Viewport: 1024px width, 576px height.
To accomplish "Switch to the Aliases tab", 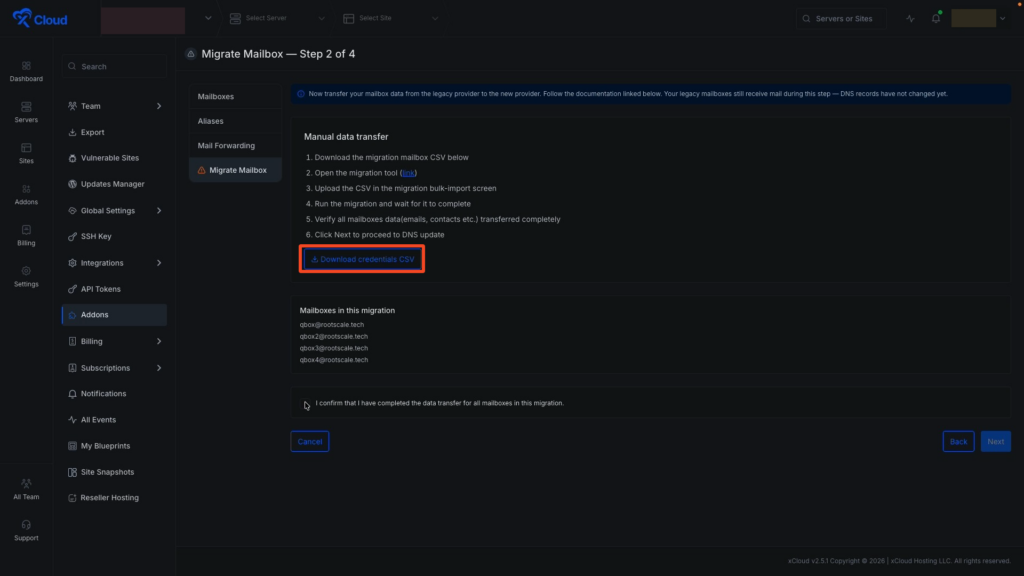I will click(235, 121).
